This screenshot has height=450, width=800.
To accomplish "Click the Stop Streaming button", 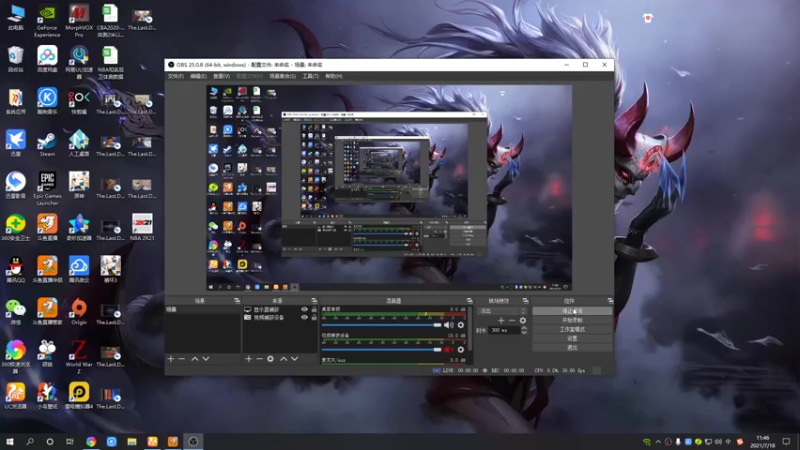I will 572,311.
